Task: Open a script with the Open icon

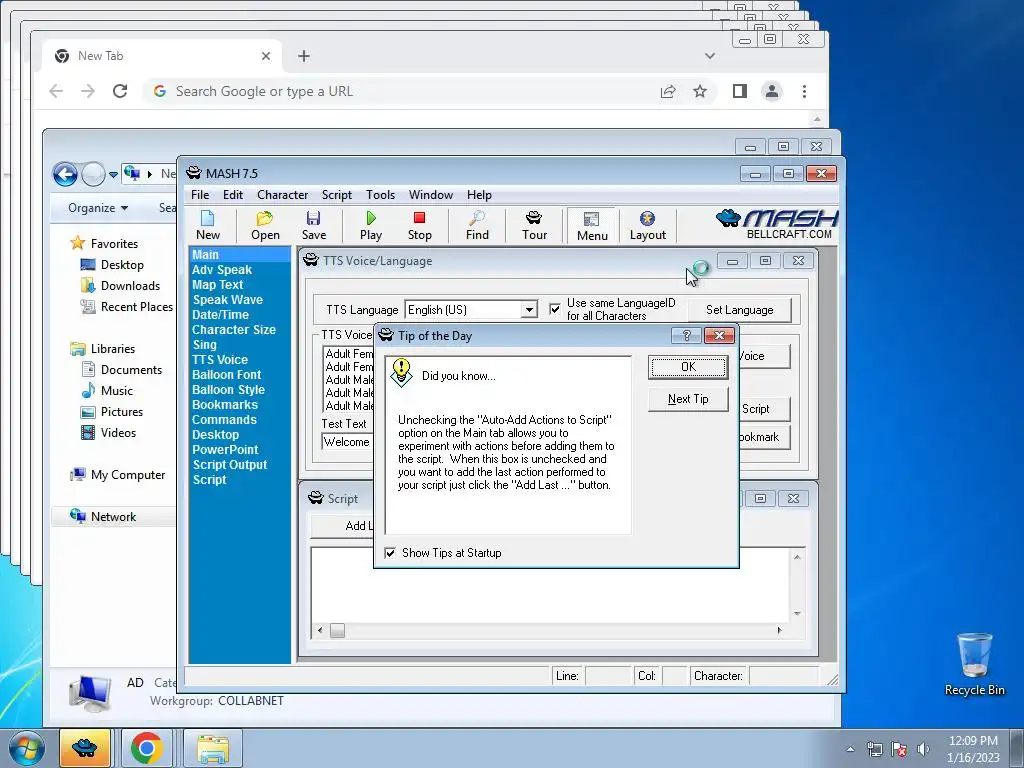Action: (x=265, y=225)
